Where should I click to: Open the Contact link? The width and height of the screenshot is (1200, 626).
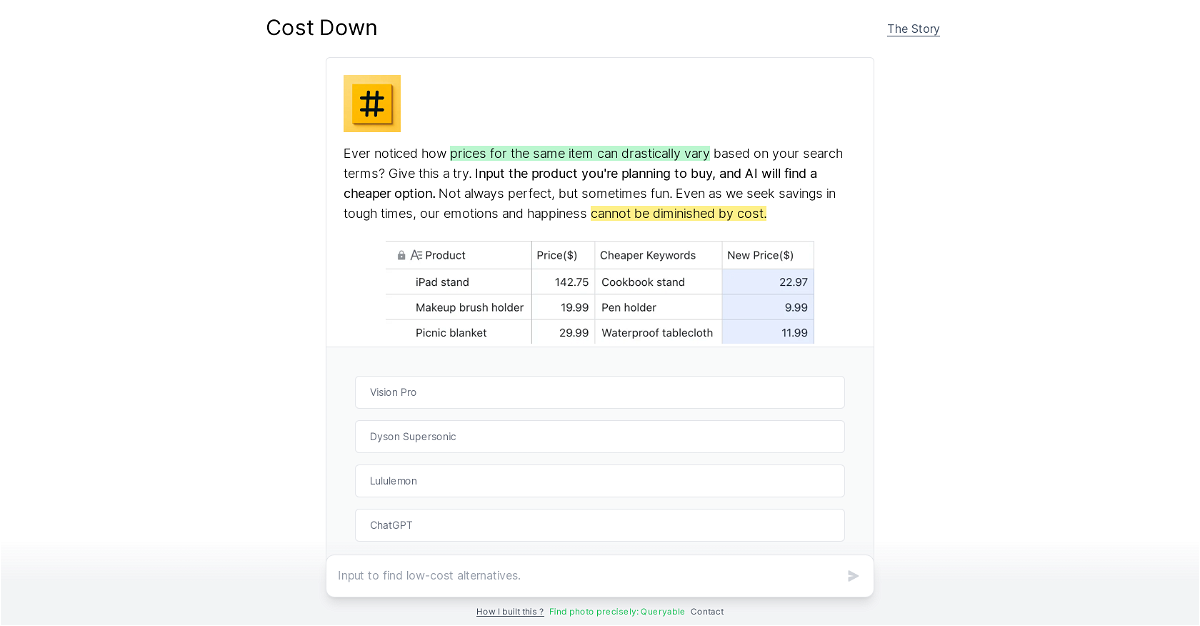(x=707, y=612)
